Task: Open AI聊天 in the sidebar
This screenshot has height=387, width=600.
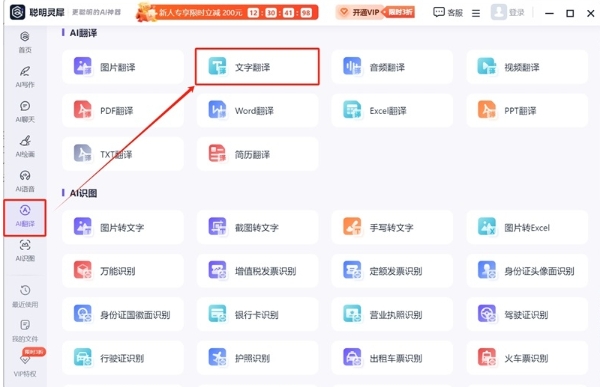Action: point(25,112)
